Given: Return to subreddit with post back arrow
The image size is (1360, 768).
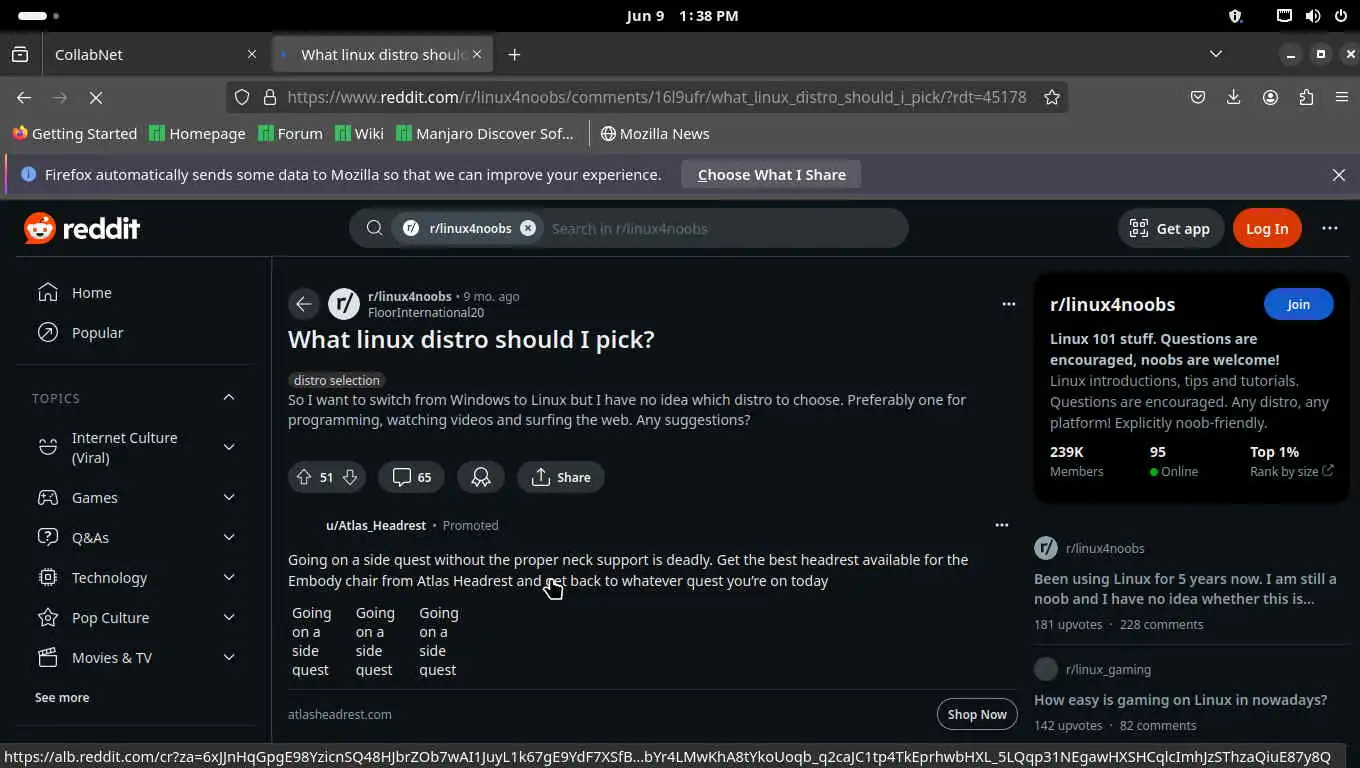Looking at the screenshot, I should pyautogui.click(x=304, y=304).
